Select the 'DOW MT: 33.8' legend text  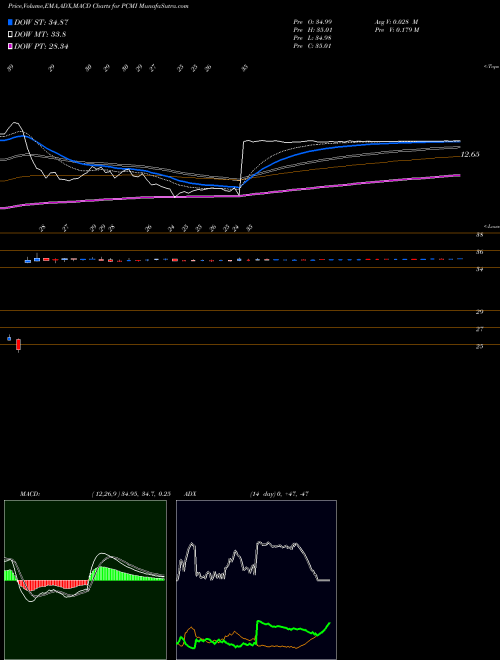[x=40, y=34]
